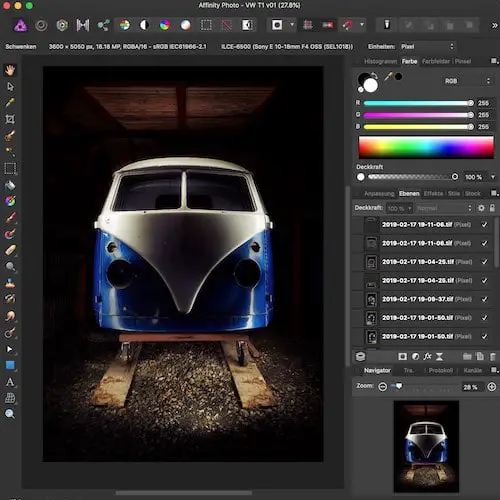Open the RGB color model dropdown
500x500 pixels.
[467, 81]
